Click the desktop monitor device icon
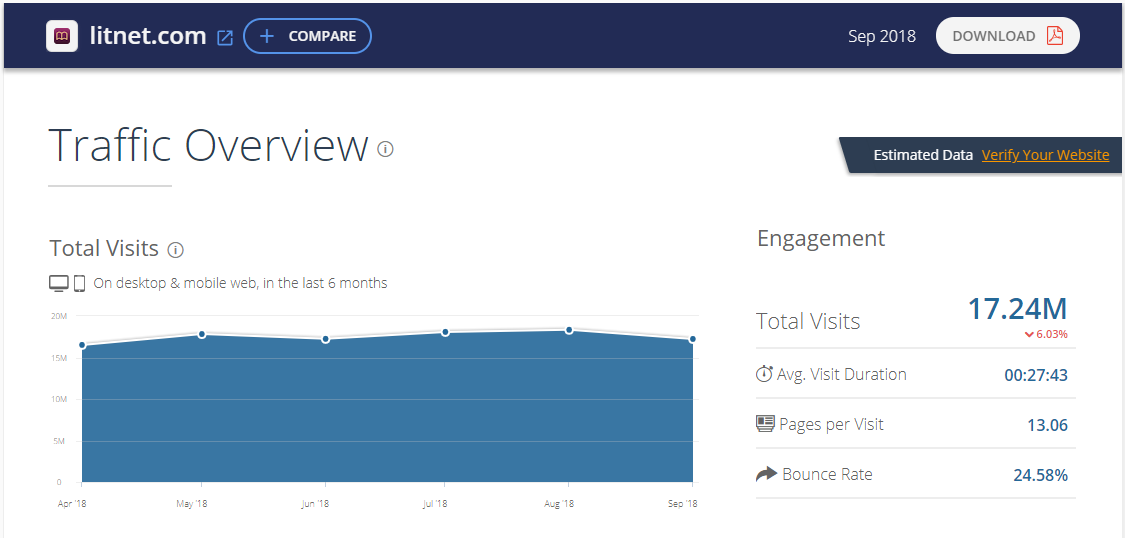This screenshot has width=1125, height=538. pyautogui.click(x=59, y=284)
